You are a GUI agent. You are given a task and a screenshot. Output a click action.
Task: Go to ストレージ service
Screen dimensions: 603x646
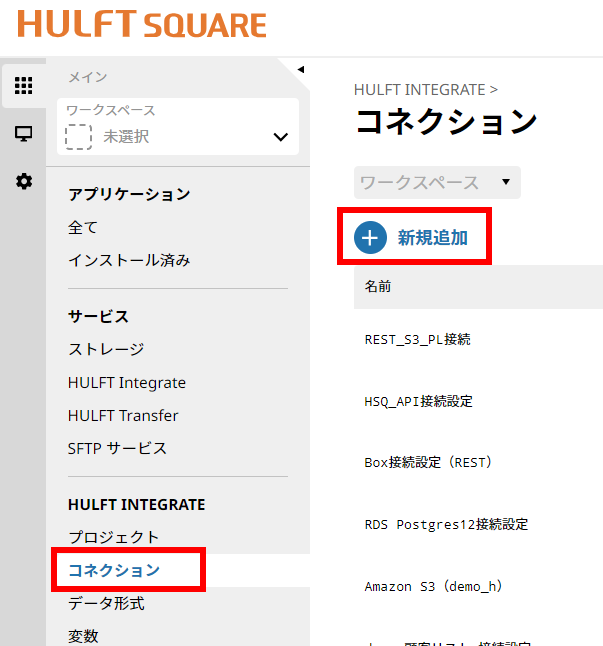[x=106, y=349]
